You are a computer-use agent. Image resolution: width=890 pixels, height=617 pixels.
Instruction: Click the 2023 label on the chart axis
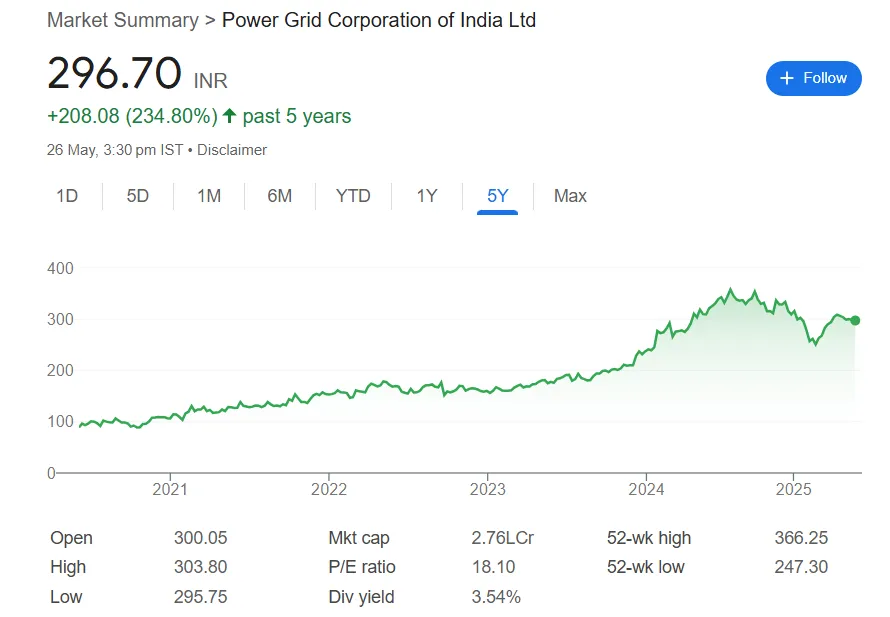pyautogui.click(x=487, y=489)
